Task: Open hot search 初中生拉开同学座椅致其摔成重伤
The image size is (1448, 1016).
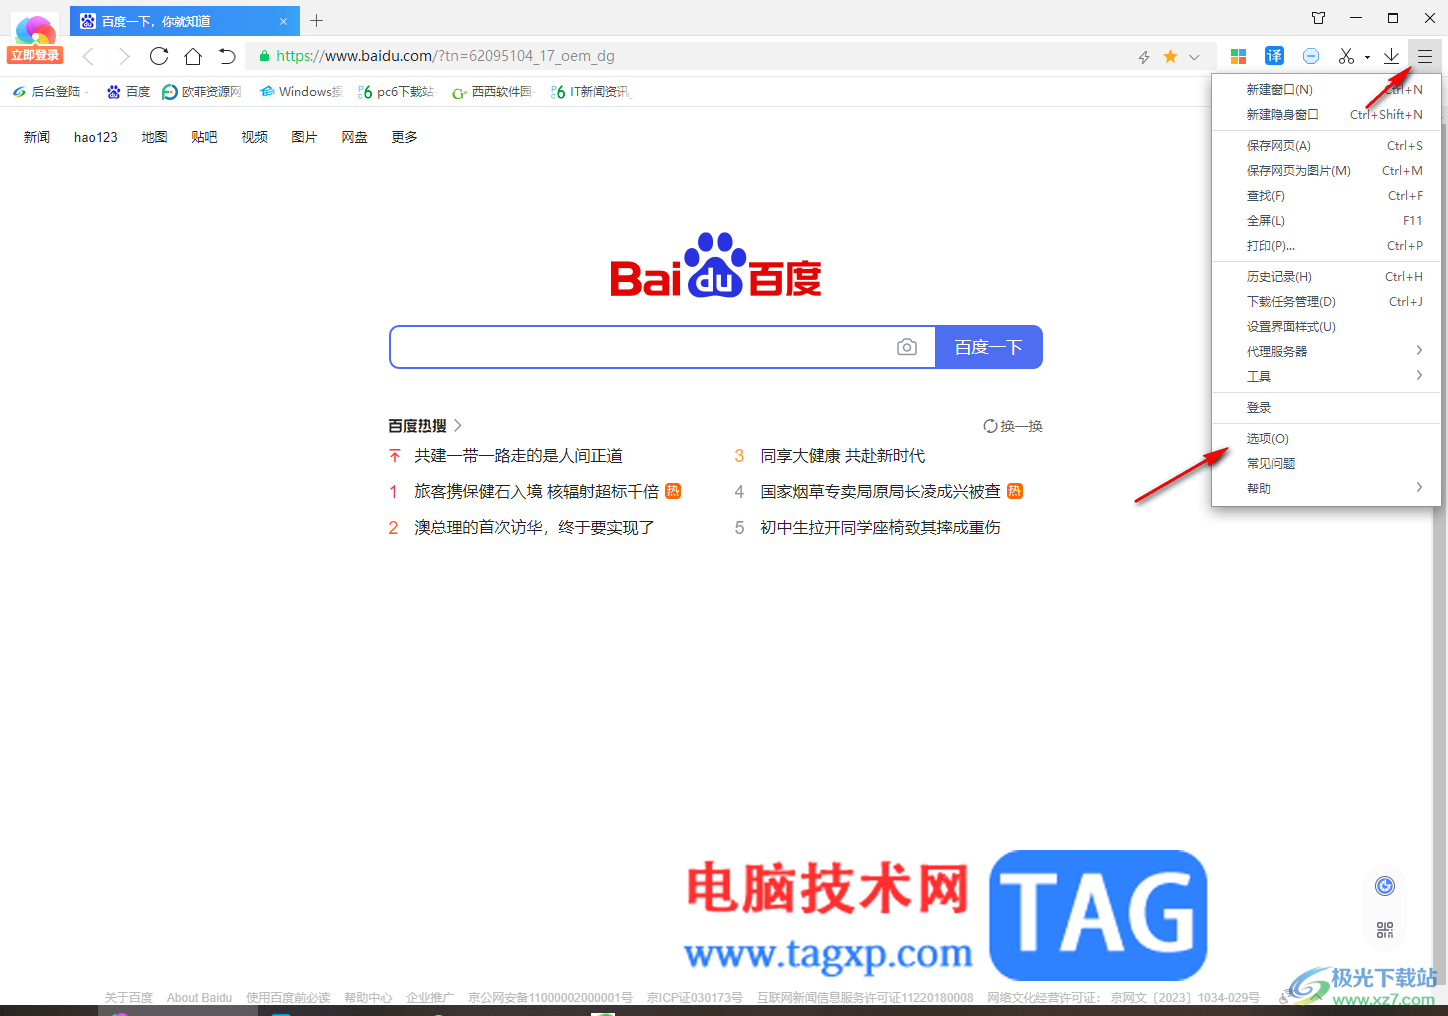Action: click(x=880, y=528)
